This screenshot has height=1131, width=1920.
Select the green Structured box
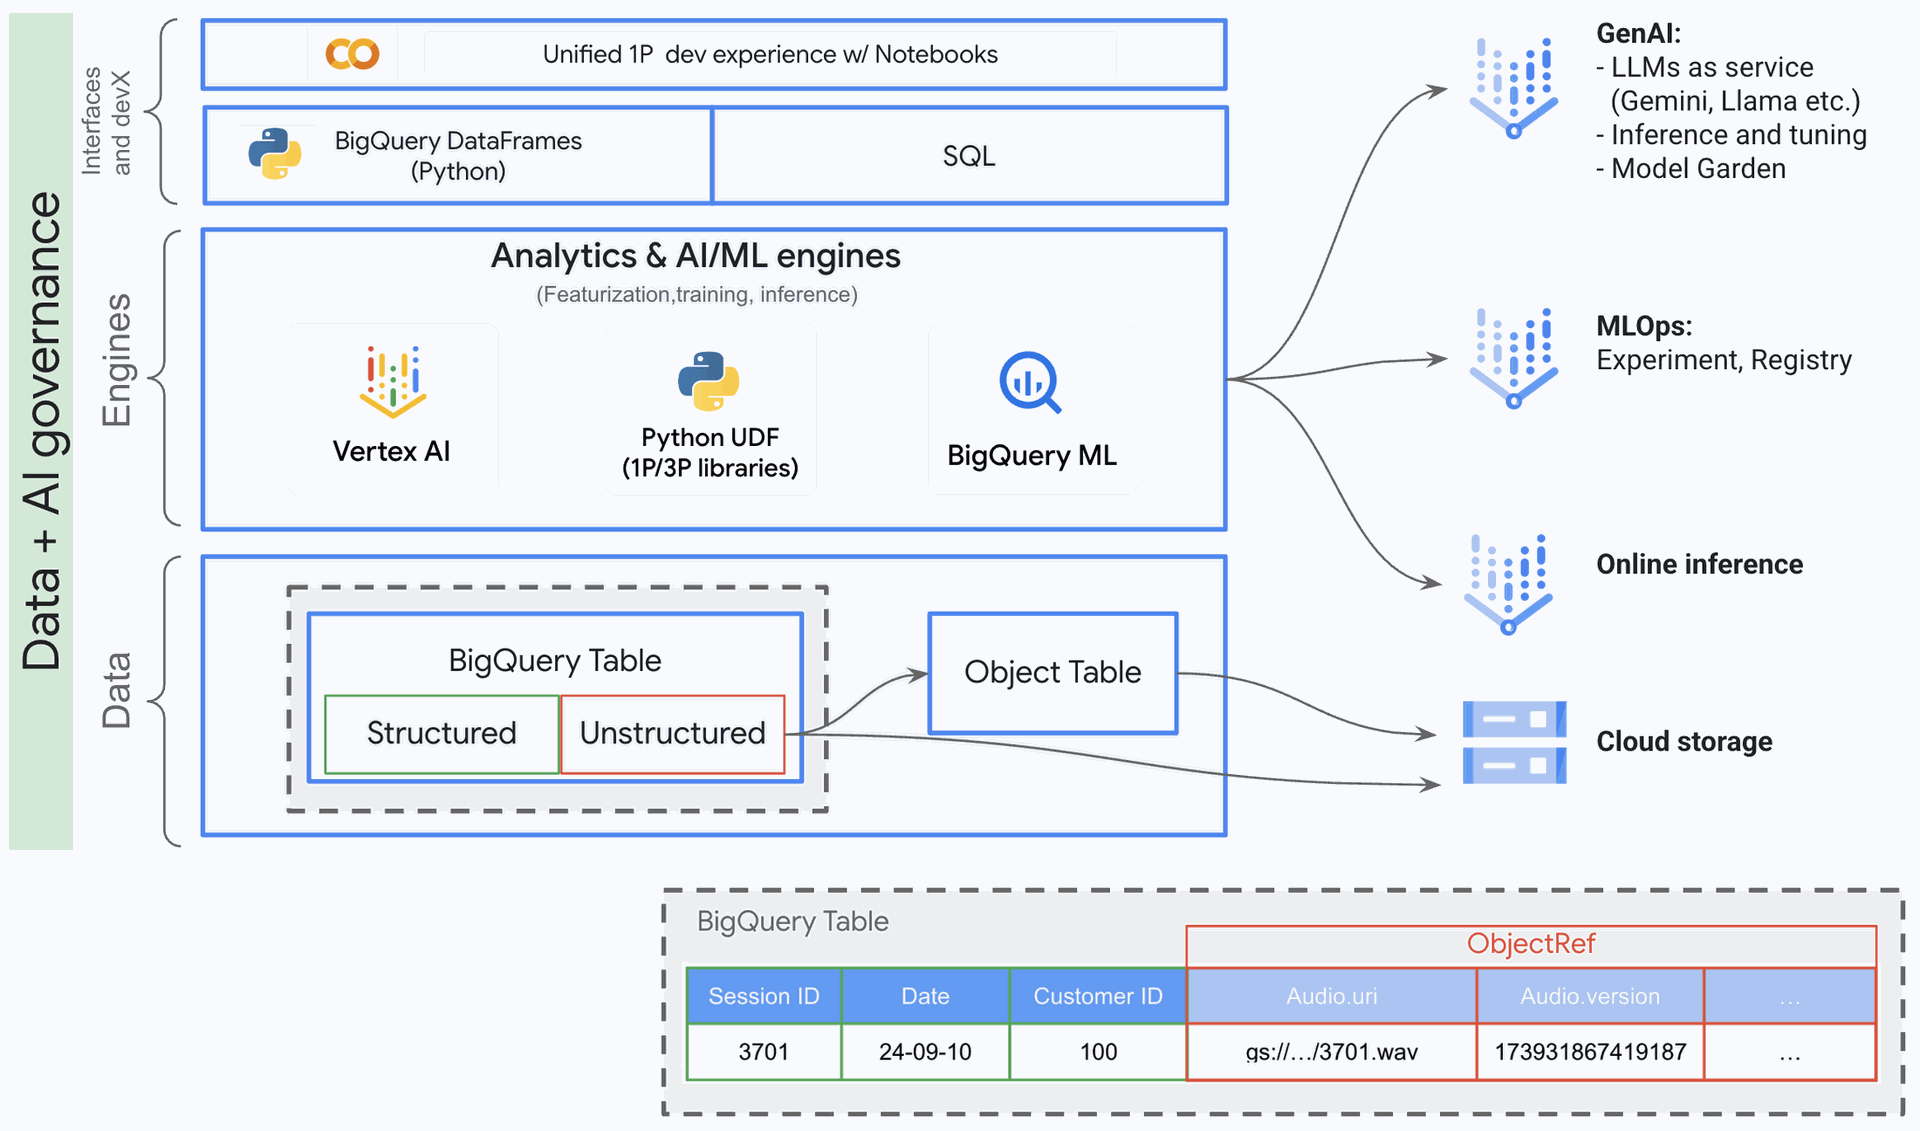pos(442,734)
